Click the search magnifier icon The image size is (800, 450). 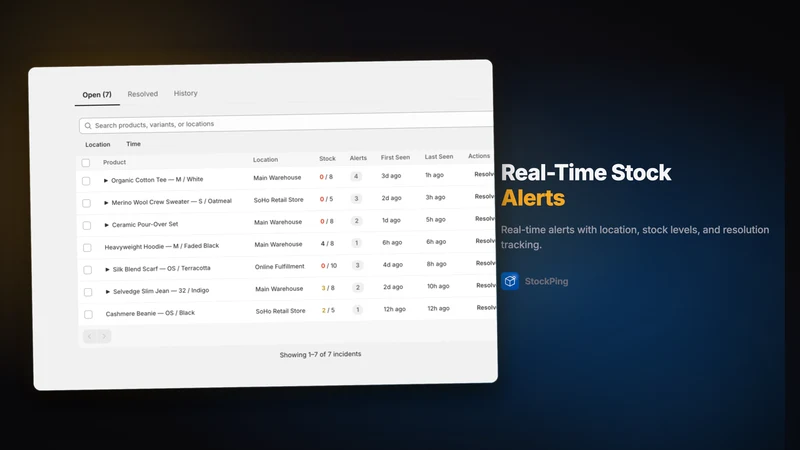[88, 126]
